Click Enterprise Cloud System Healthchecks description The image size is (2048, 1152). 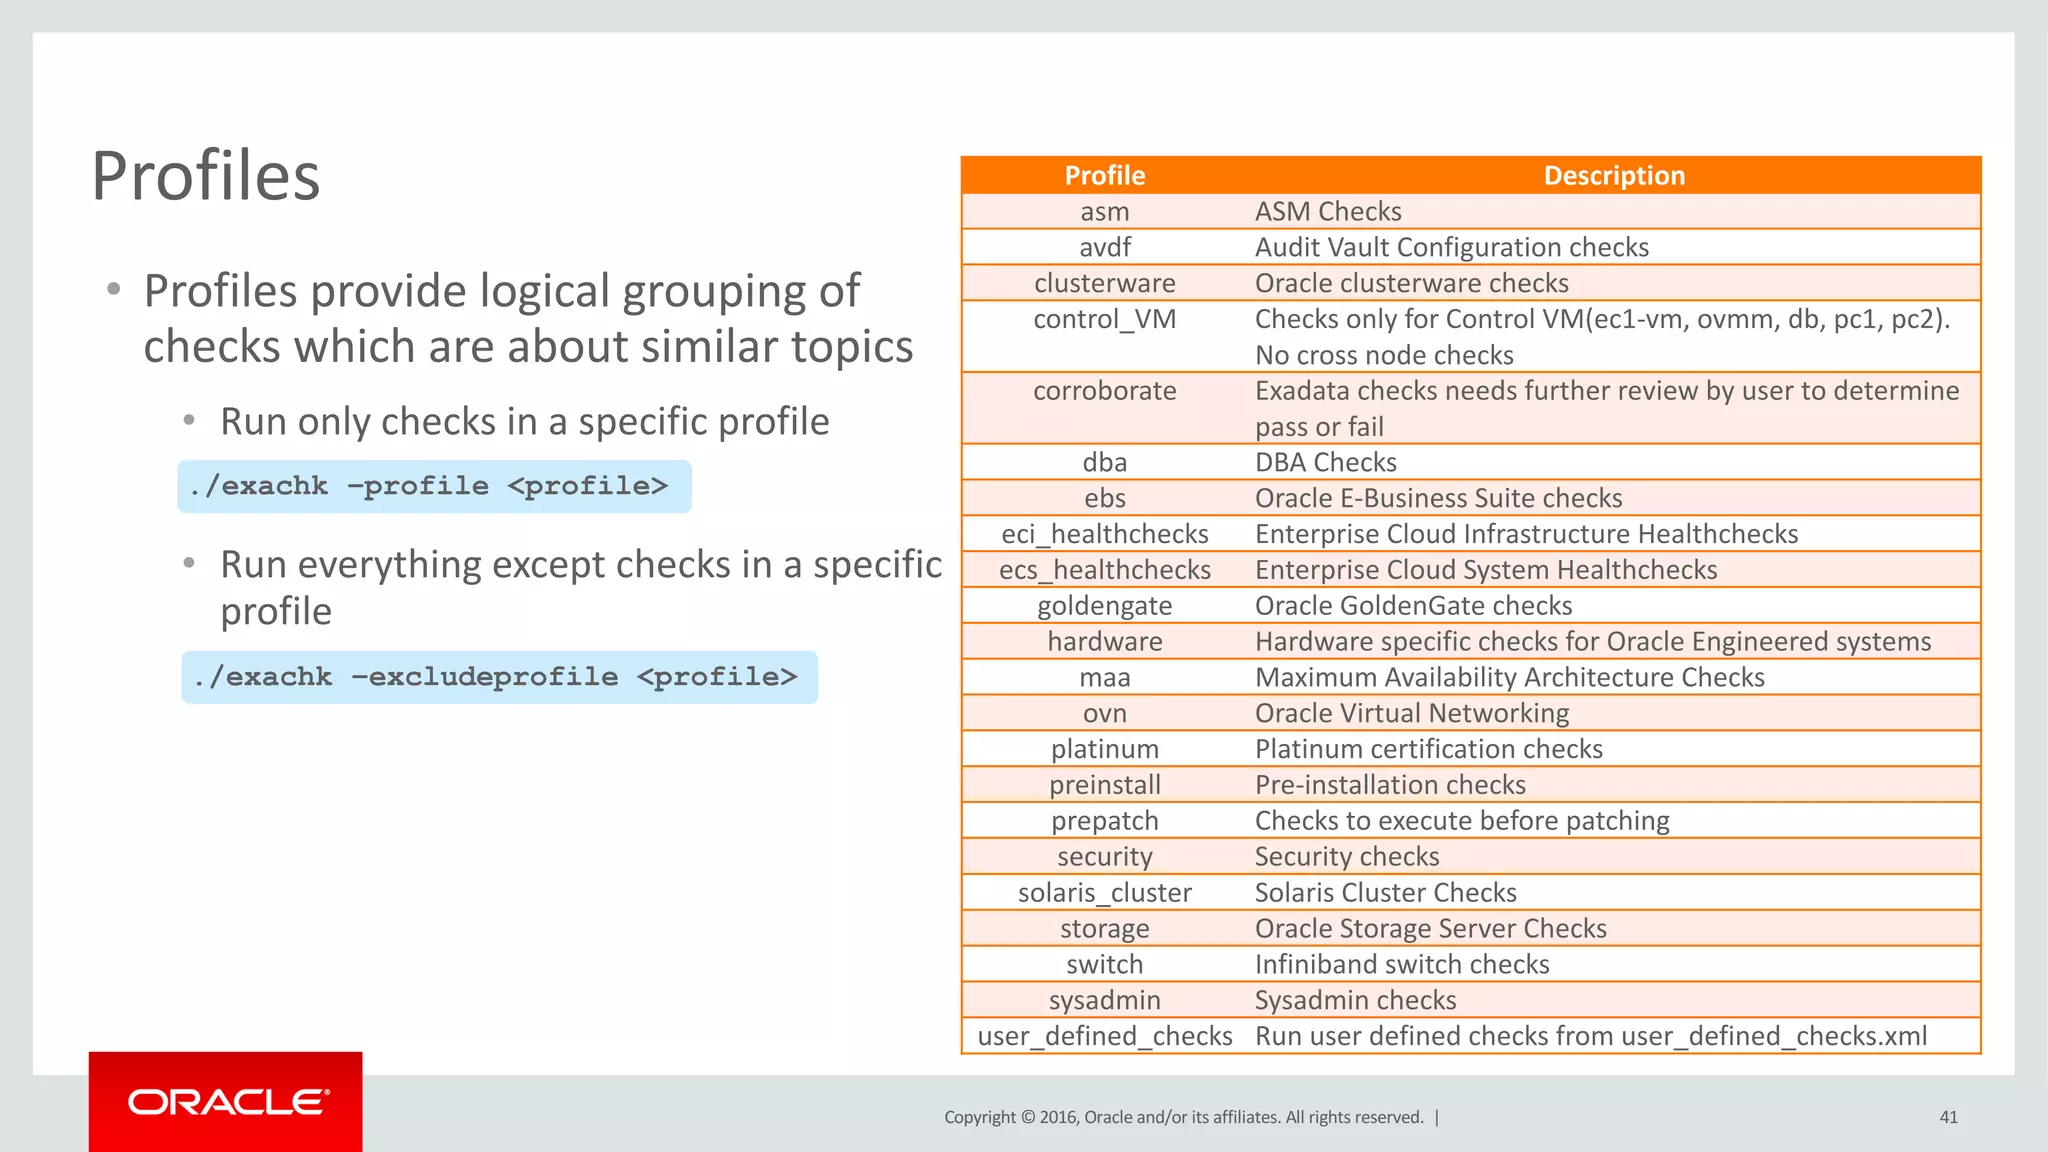coord(1486,570)
